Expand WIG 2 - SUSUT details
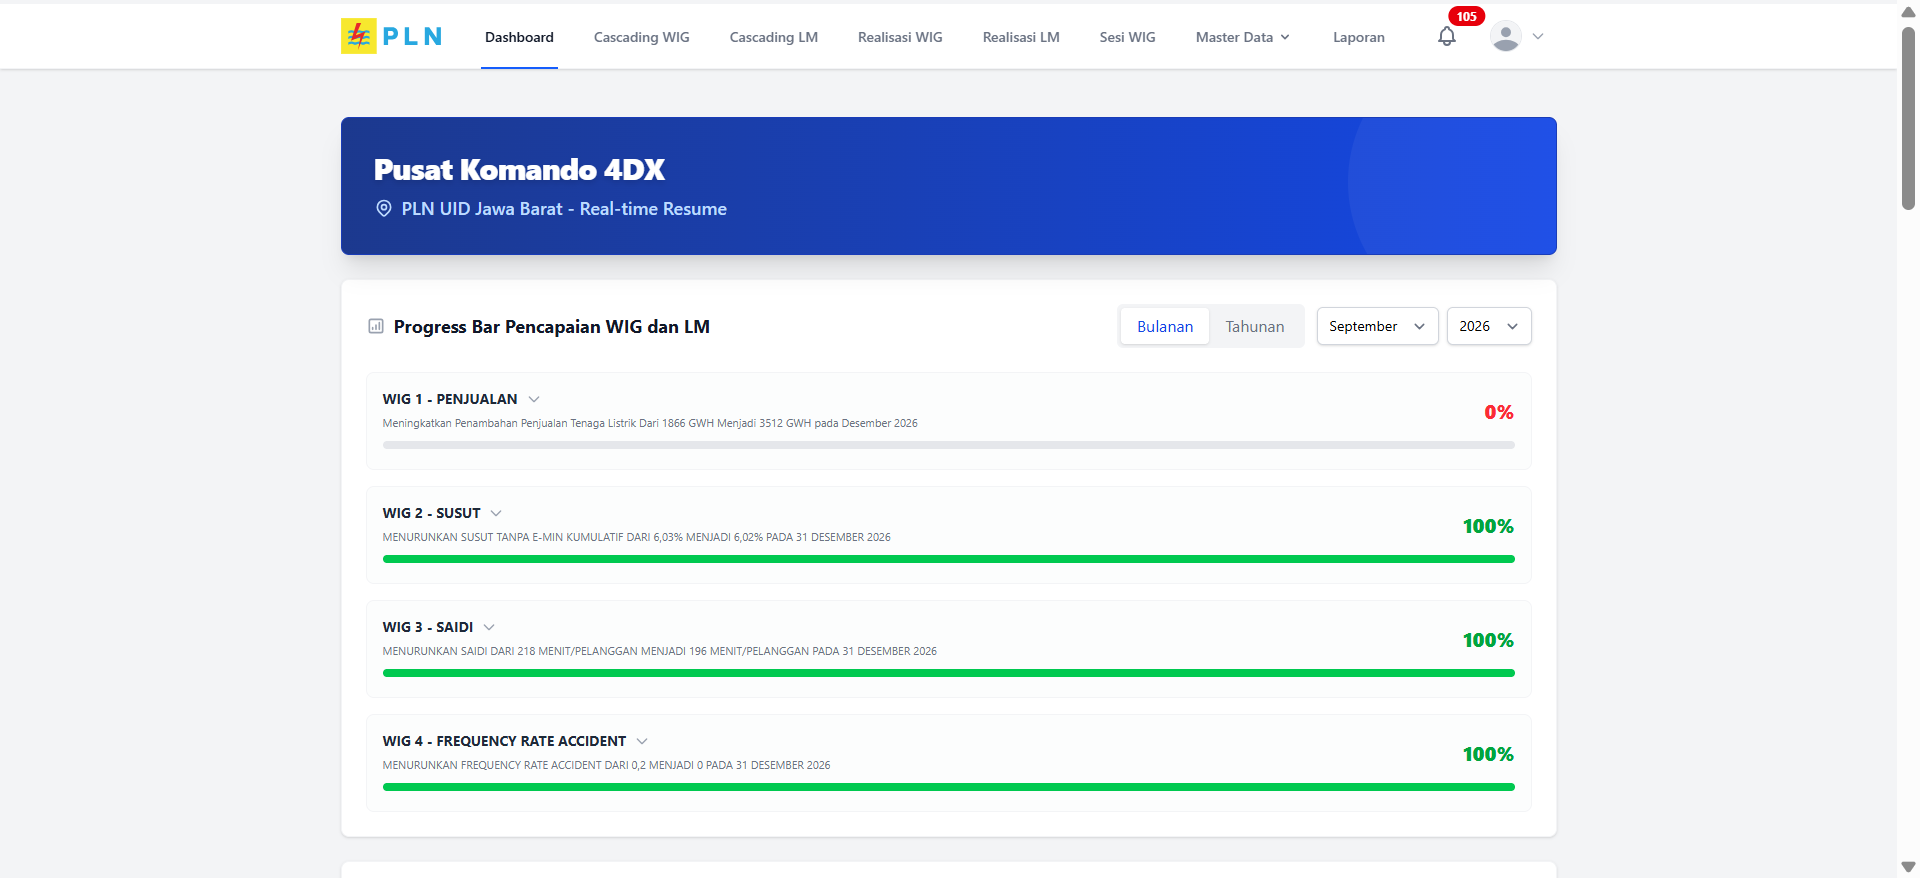This screenshot has height=878, width=1920. [x=496, y=513]
